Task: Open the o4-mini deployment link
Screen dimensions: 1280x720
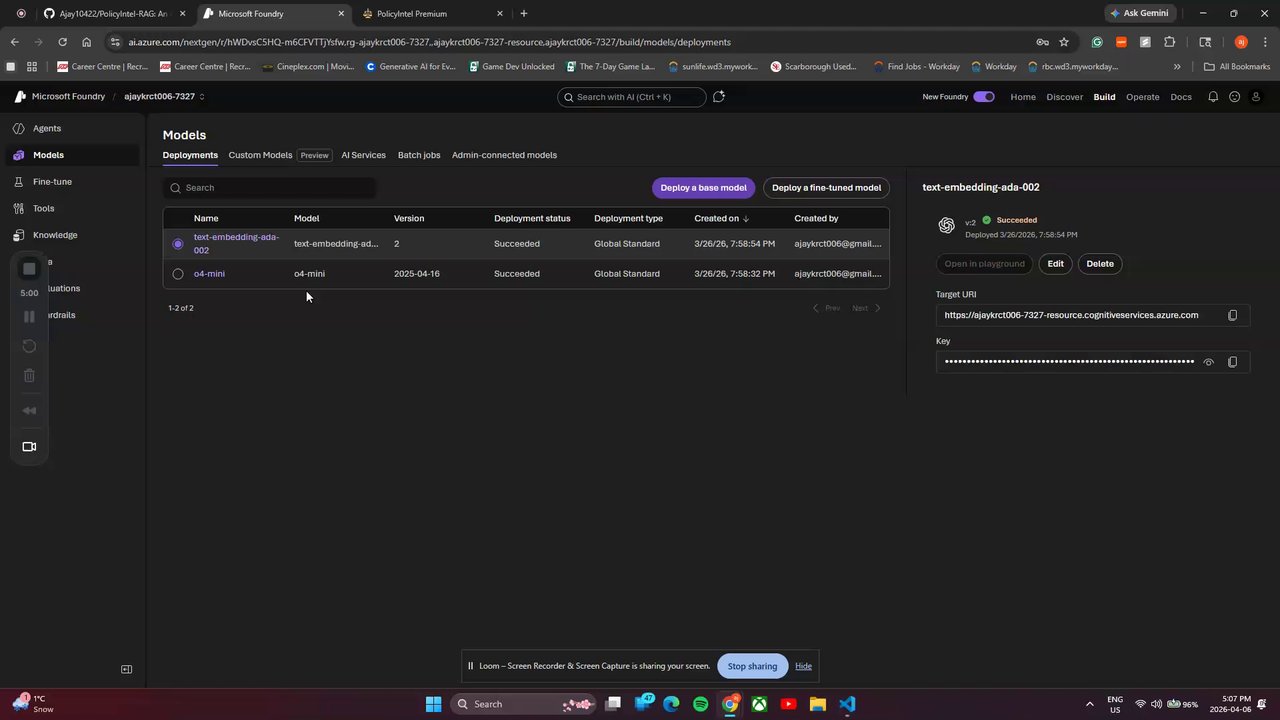Action: [x=209, y=274]
